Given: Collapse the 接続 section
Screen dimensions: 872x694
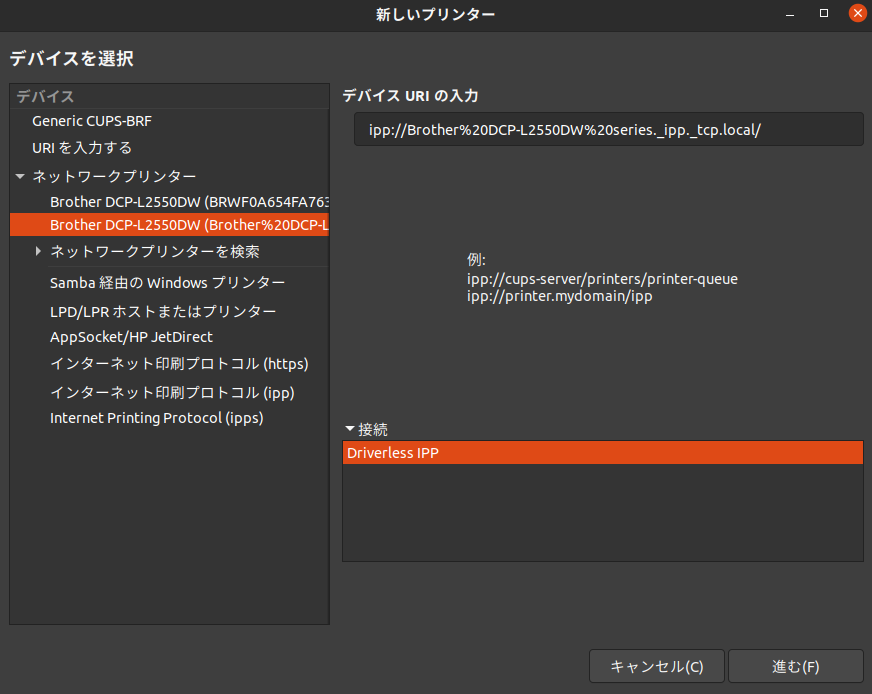Looking at the screenshot, I should [350, 428].
